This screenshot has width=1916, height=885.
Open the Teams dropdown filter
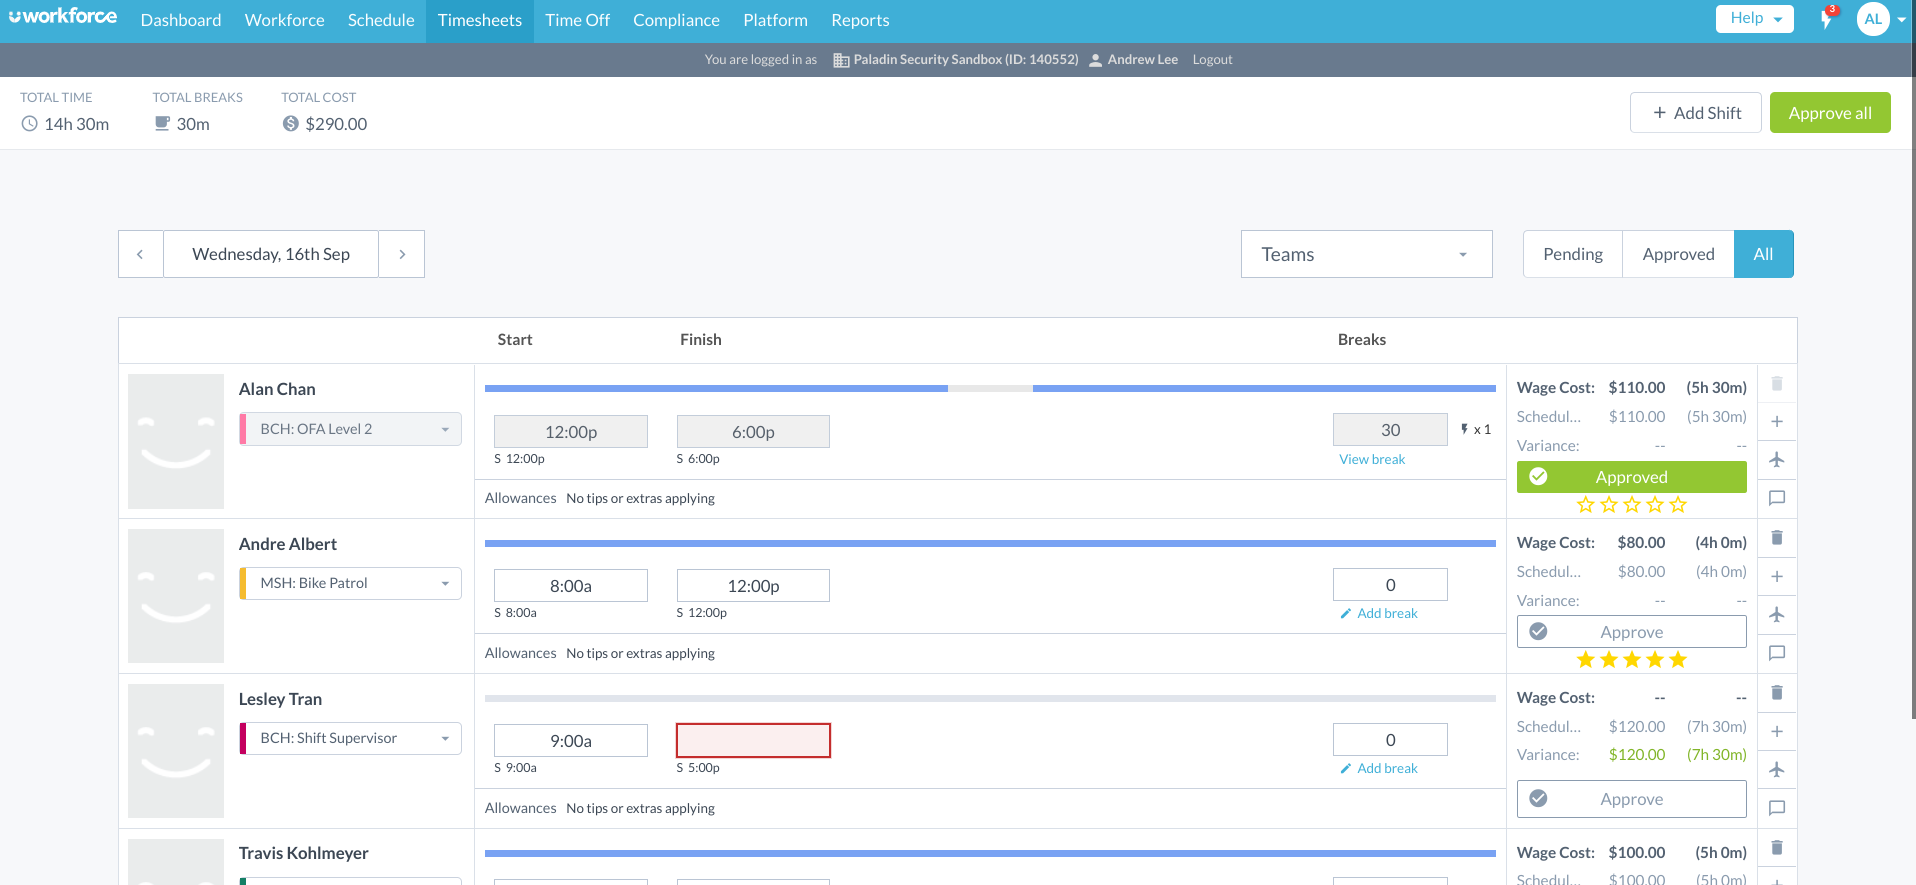(x=1366, y=254)
